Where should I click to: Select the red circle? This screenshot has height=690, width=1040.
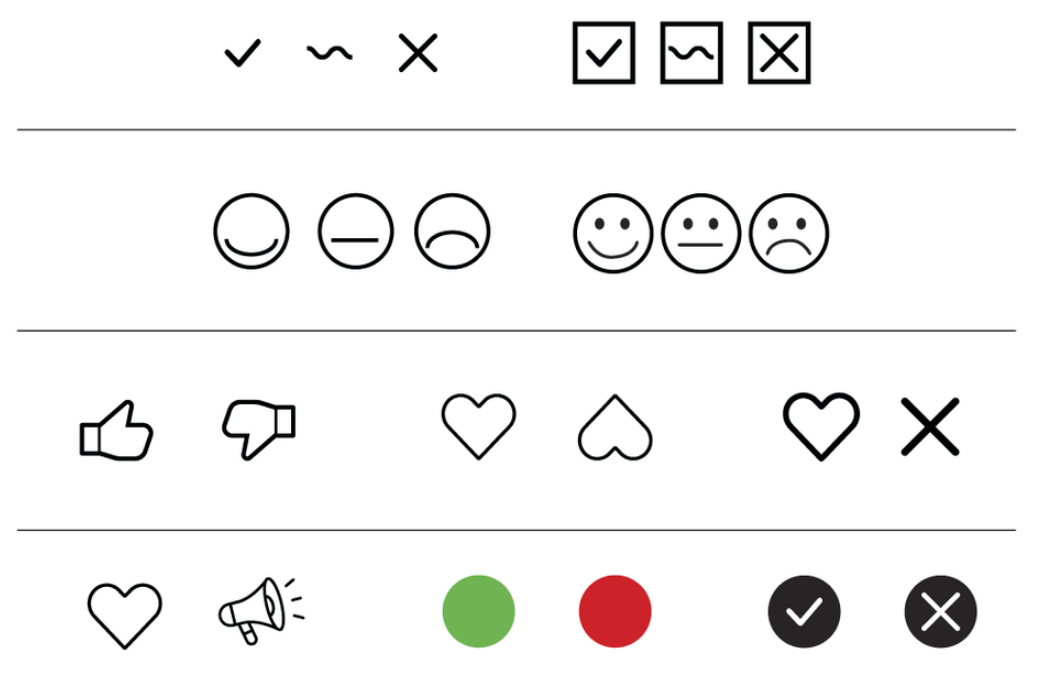point(615,611)
